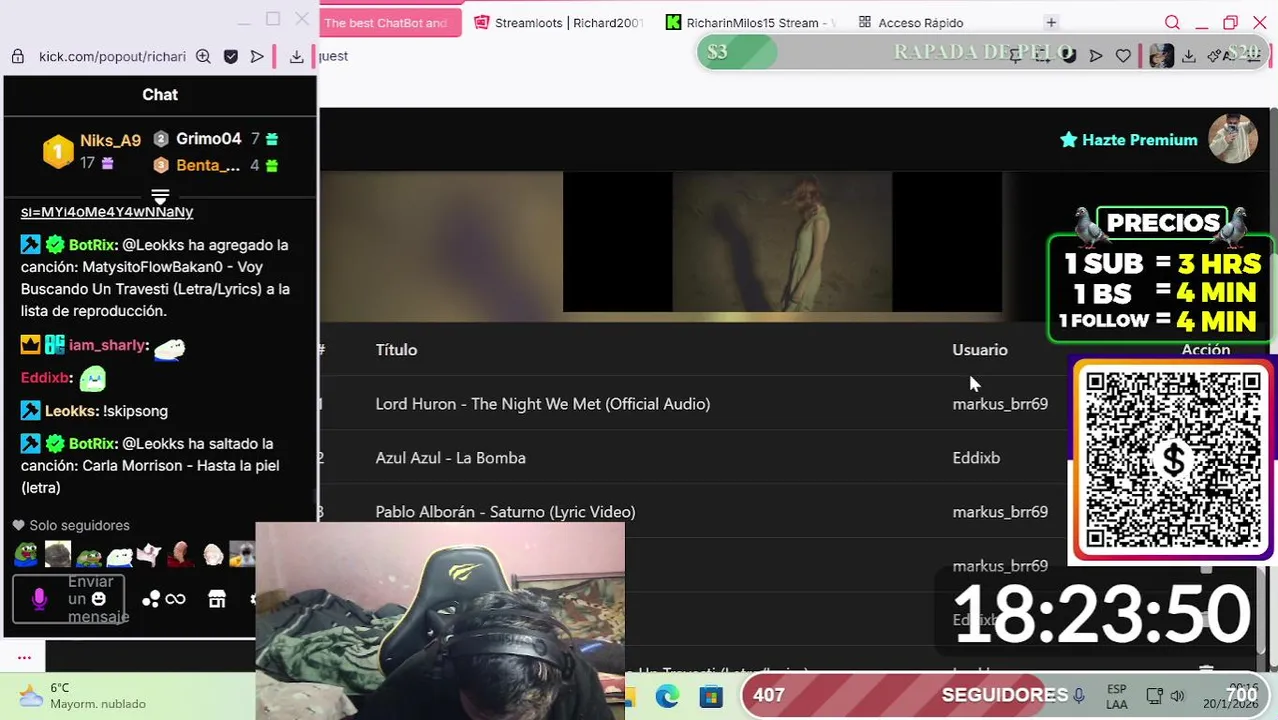Click the gold rank 1 badge next to Niks_A9
Screen dimensions: 1278x720
coord(58,151)
